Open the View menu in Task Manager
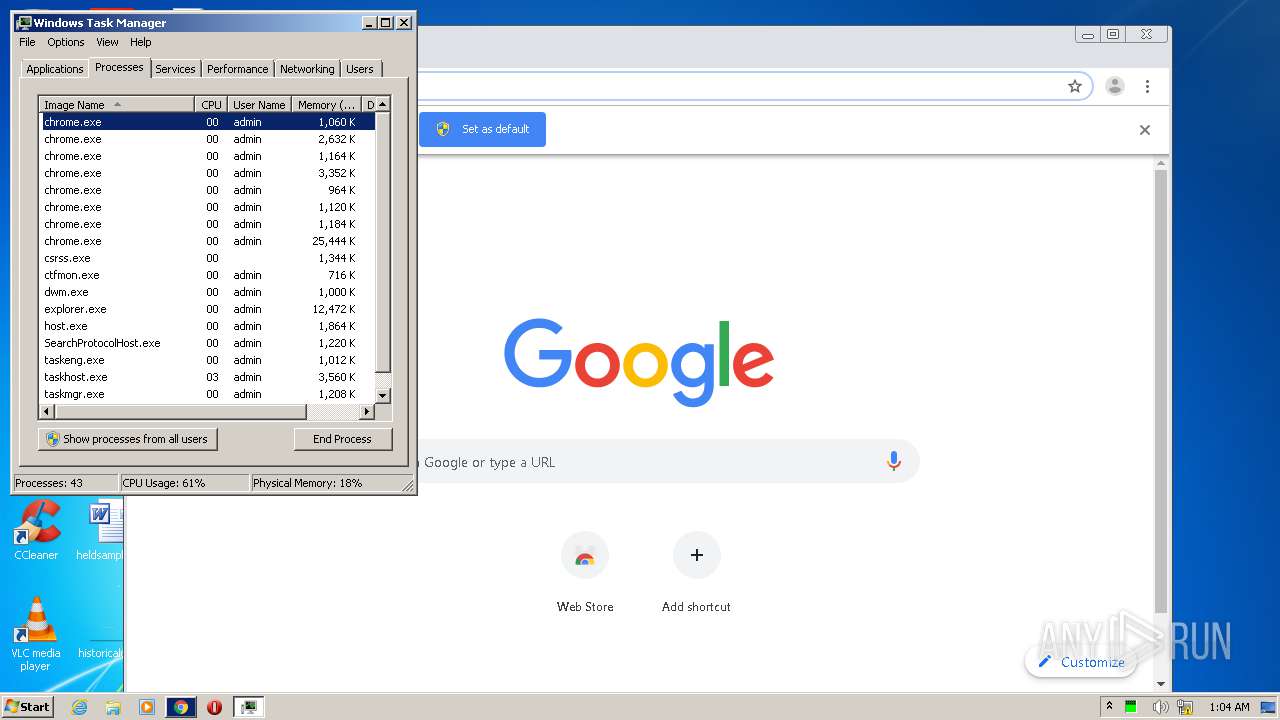This screenshot has height=720, width=1280. point(107,42)
